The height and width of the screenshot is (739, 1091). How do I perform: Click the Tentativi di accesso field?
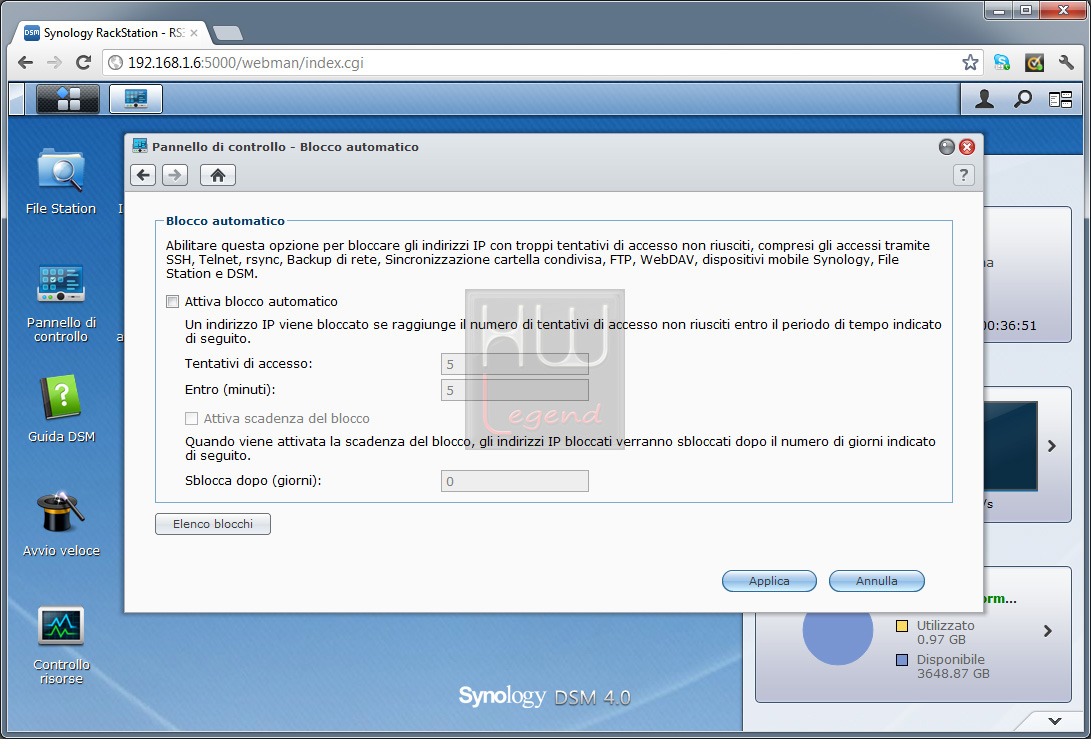(515, 364)
